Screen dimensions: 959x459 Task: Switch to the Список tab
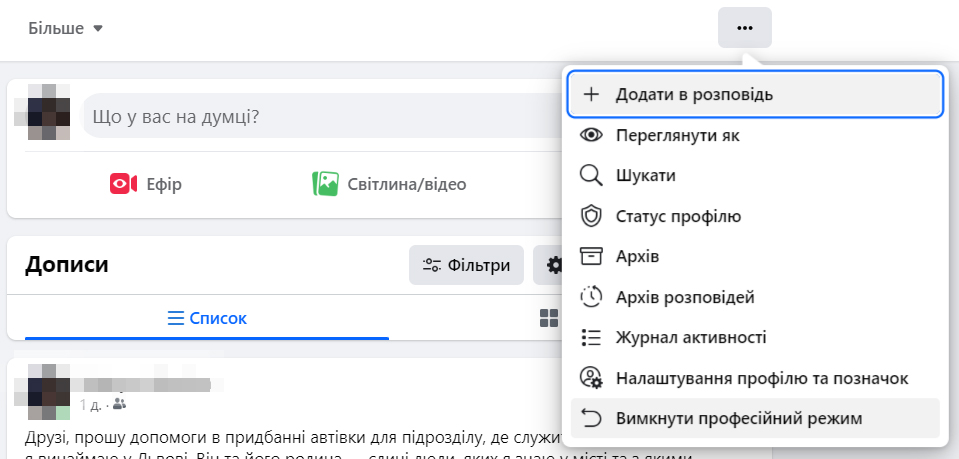[x=207, y=319]
